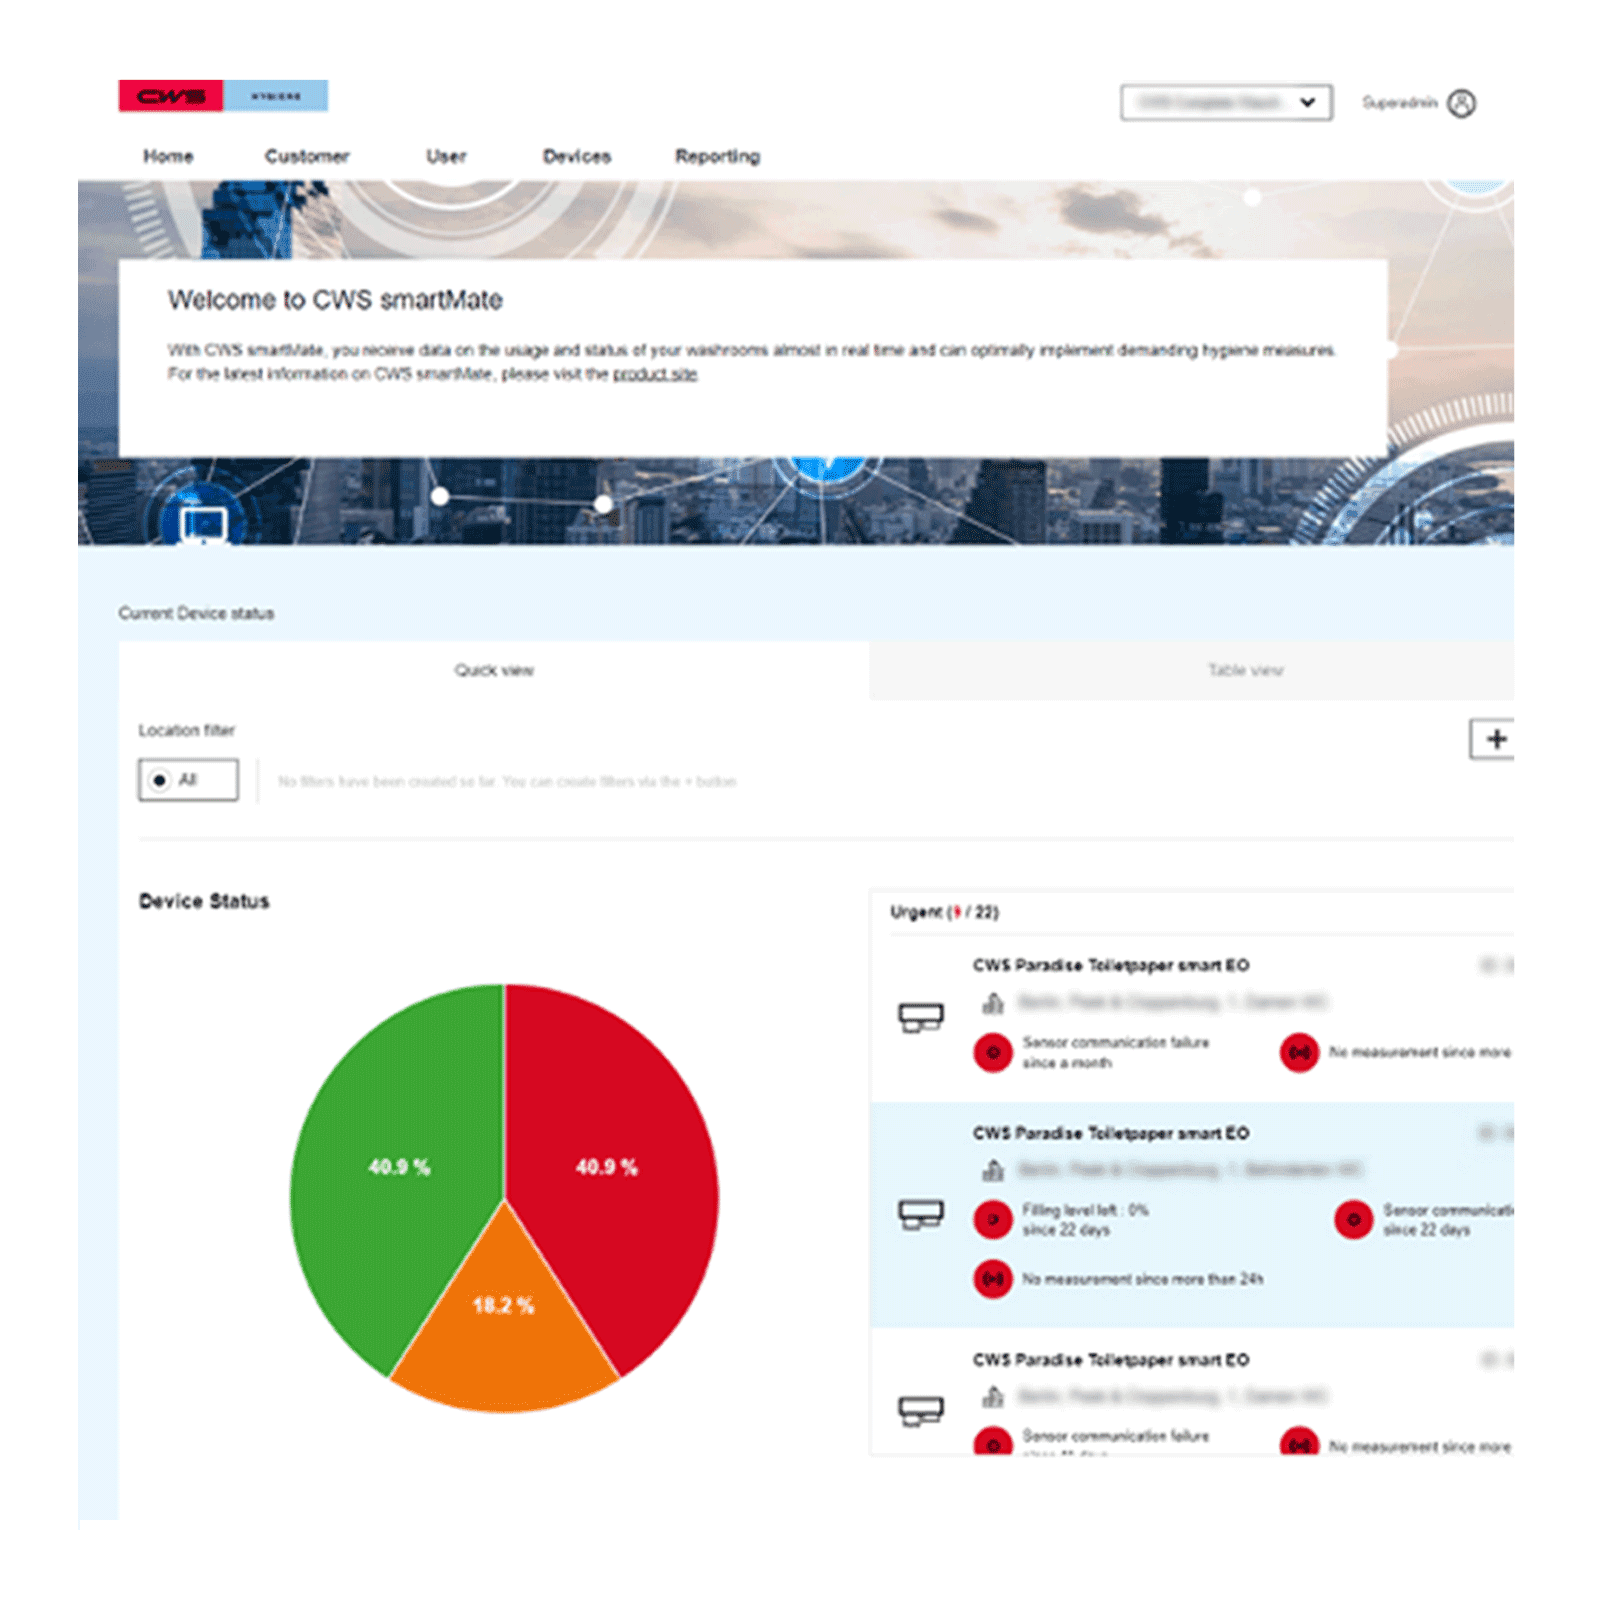Click the dispenser icon of third urgent device
The width and height of the screenshot is (1600, 1600).
pos(920,1411)
